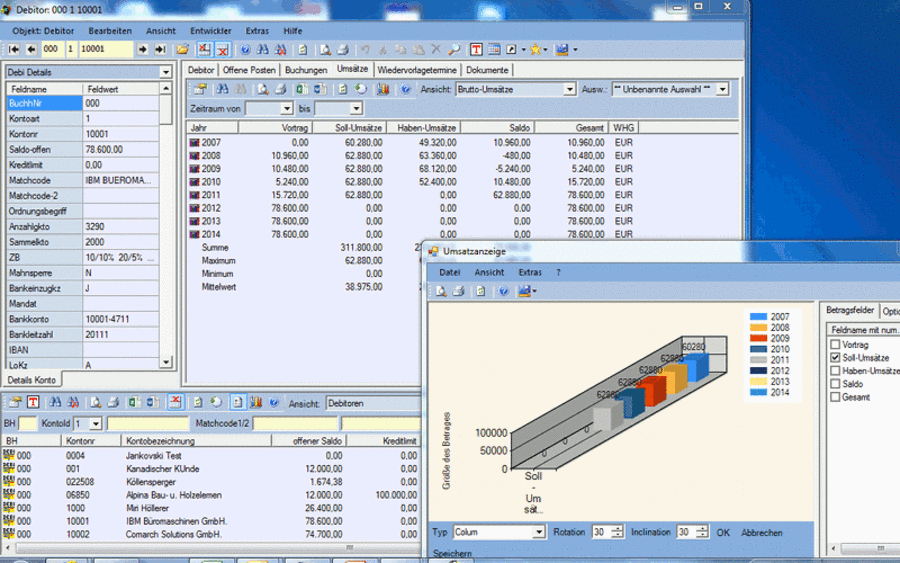Open the KontoId dropdown
This screenshot has height=563, width=900.
(95, 424)
